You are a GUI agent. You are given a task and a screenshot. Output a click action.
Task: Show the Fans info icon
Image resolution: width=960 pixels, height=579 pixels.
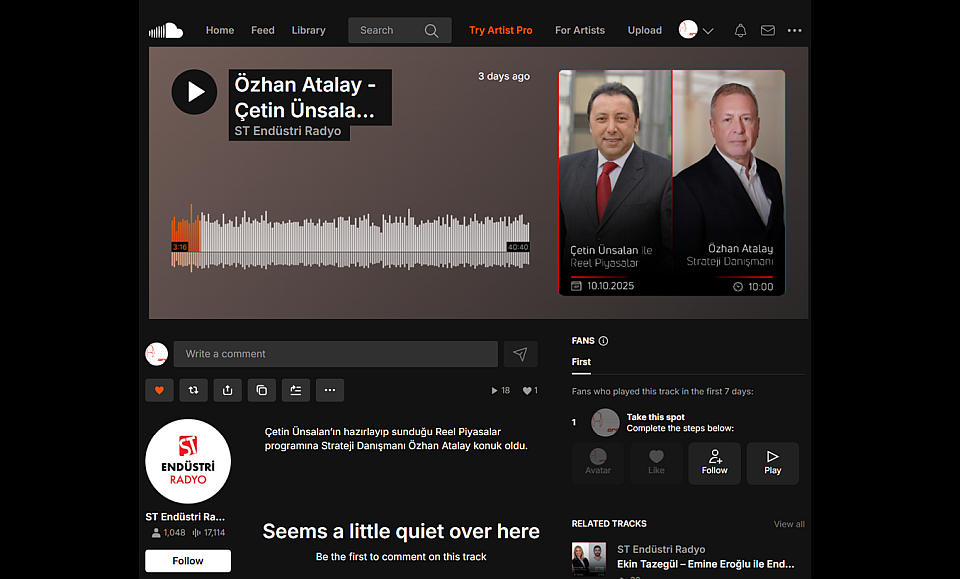tap(603, 341)
